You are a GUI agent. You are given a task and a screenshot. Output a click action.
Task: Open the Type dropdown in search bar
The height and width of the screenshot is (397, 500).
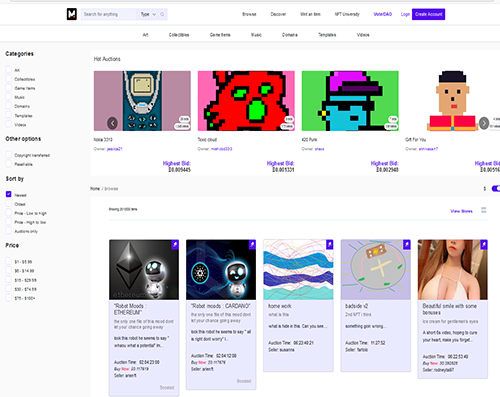[x=148, y=14]
